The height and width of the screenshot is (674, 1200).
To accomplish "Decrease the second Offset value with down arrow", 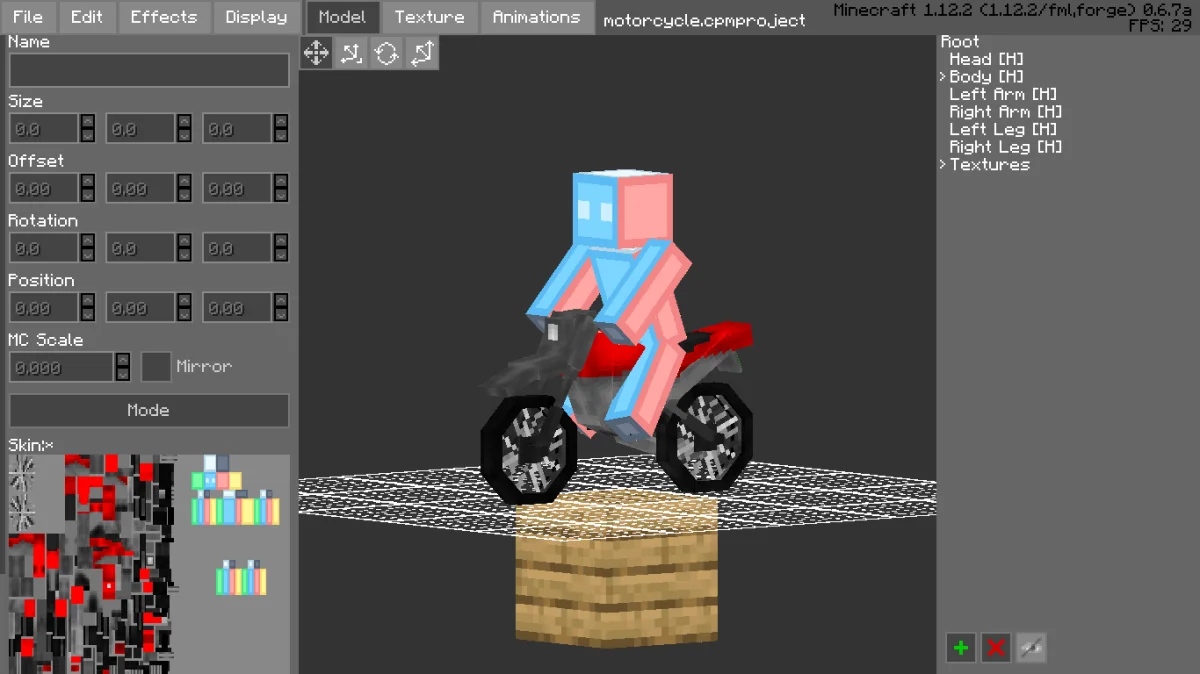I will point(184,195).
